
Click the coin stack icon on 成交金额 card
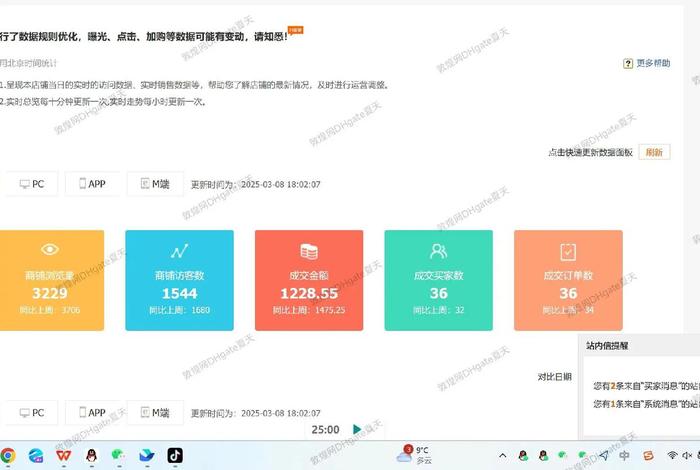[x=309, y=251]
